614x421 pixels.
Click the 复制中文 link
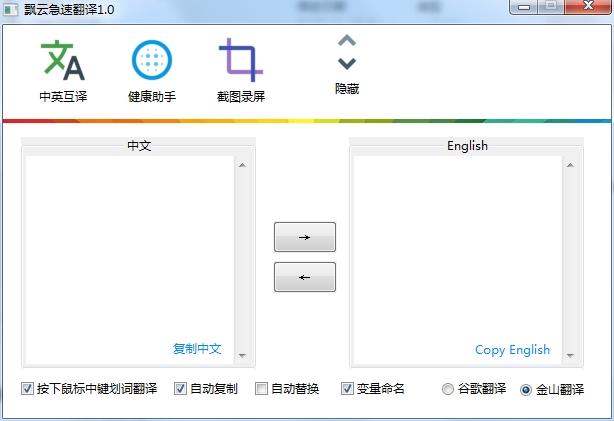coord(197,349)
